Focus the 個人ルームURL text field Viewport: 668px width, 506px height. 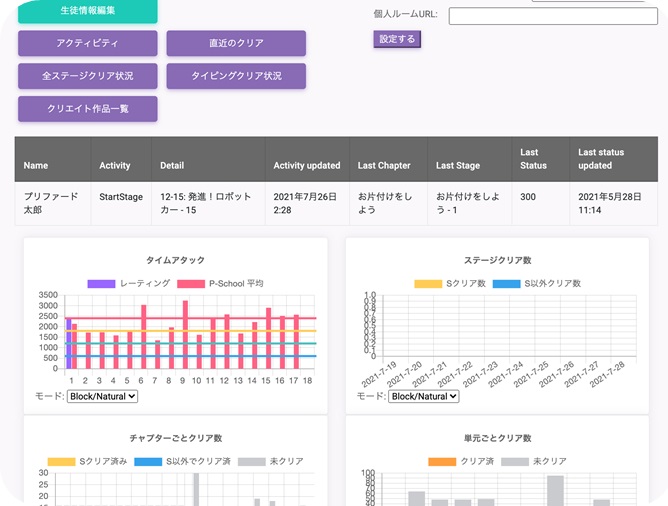(553, 16)
